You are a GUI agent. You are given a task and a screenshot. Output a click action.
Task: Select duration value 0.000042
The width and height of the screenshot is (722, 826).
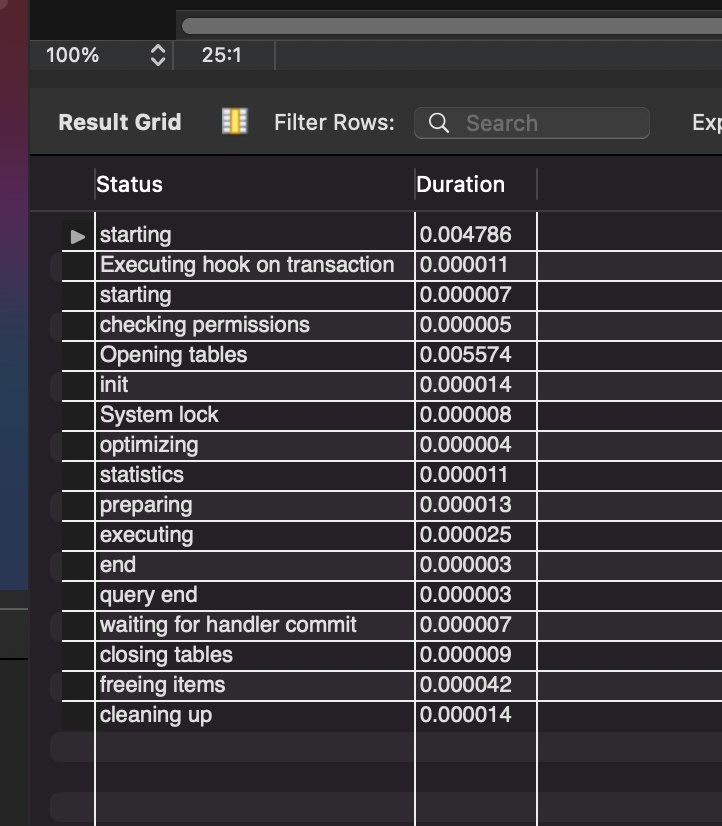(x=476, y=685)
